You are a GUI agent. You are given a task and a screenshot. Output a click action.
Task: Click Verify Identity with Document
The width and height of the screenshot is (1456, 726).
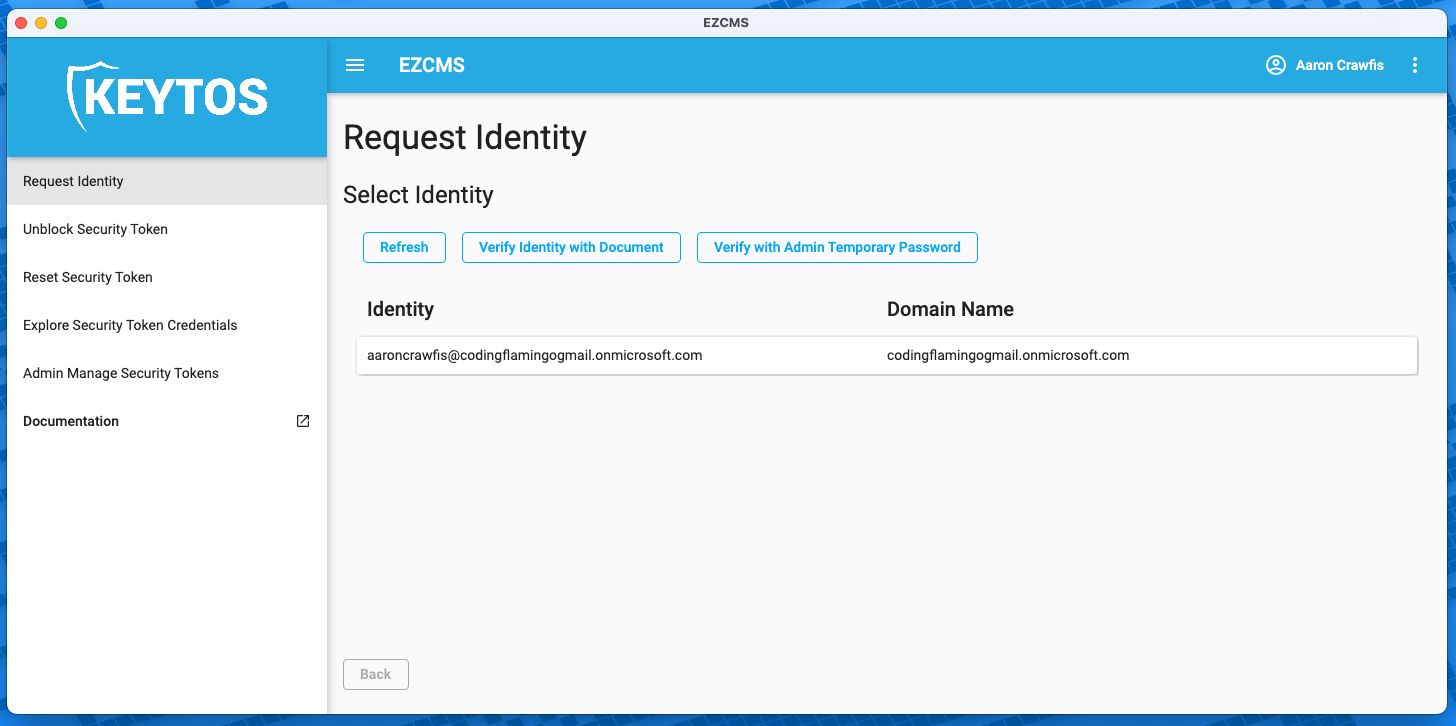[571, 247]
